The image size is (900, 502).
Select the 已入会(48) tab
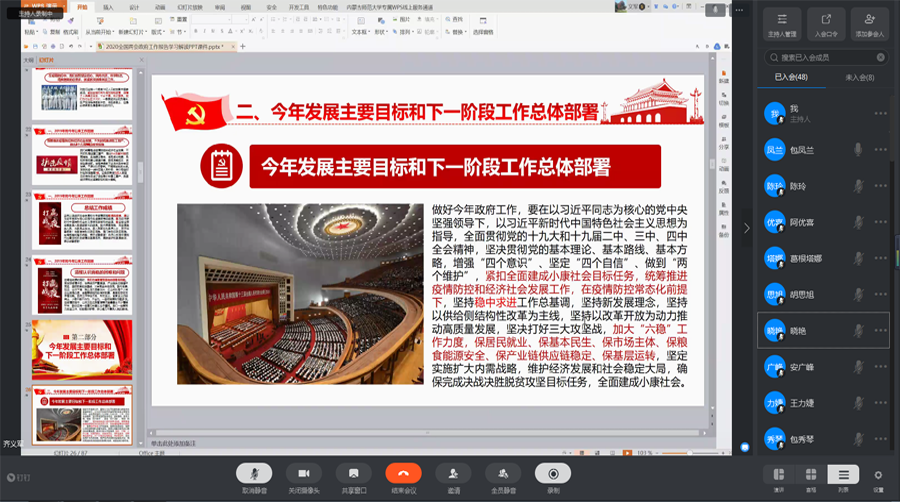[x=790, y=77]
